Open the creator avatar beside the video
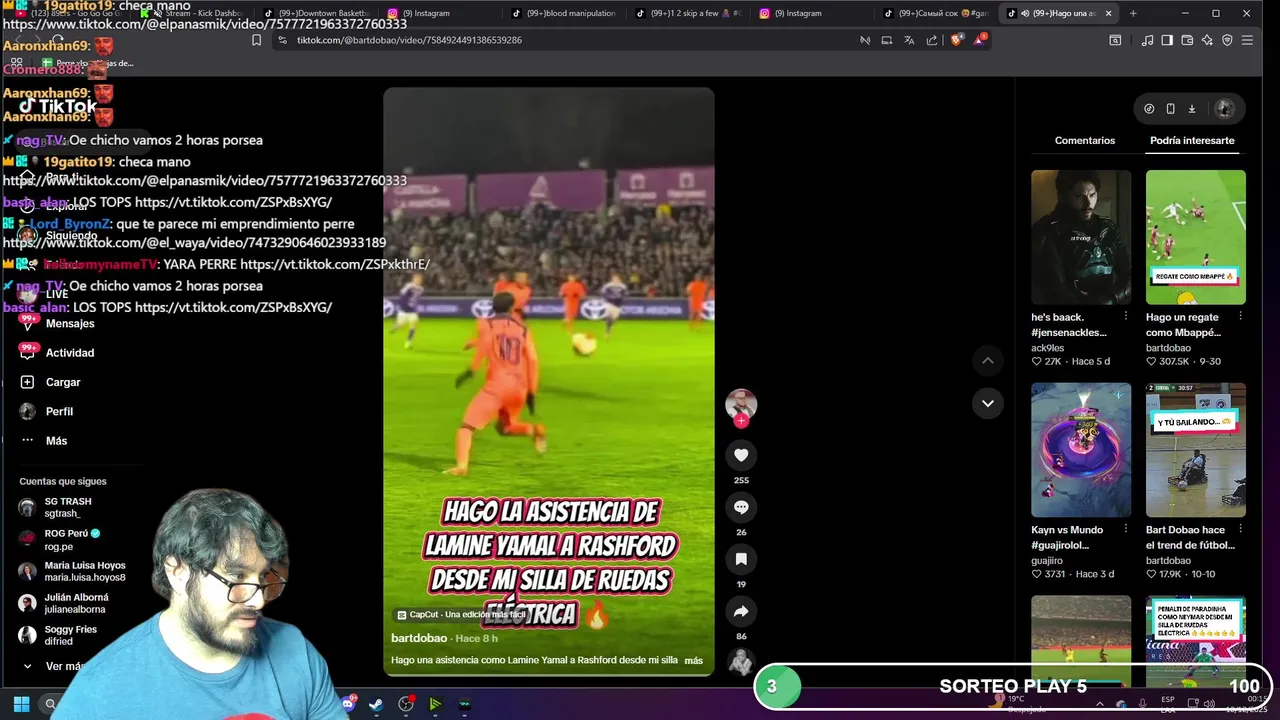1280x720 pixels. pos(741,404)
